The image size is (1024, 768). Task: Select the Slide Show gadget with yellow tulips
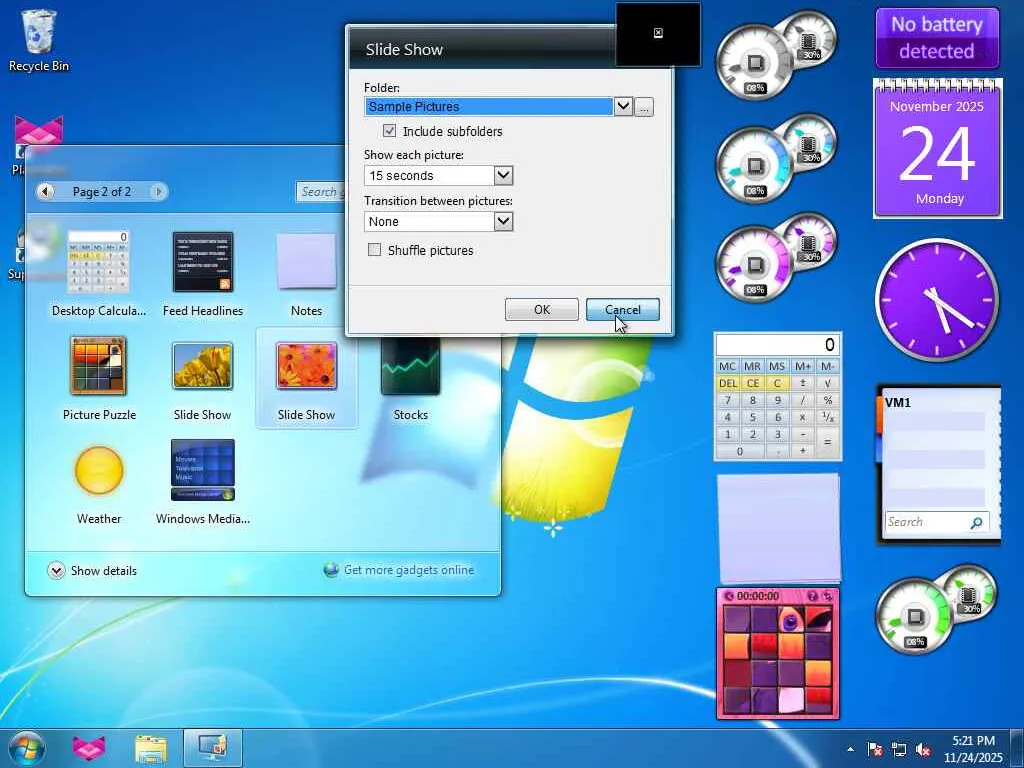202,366
